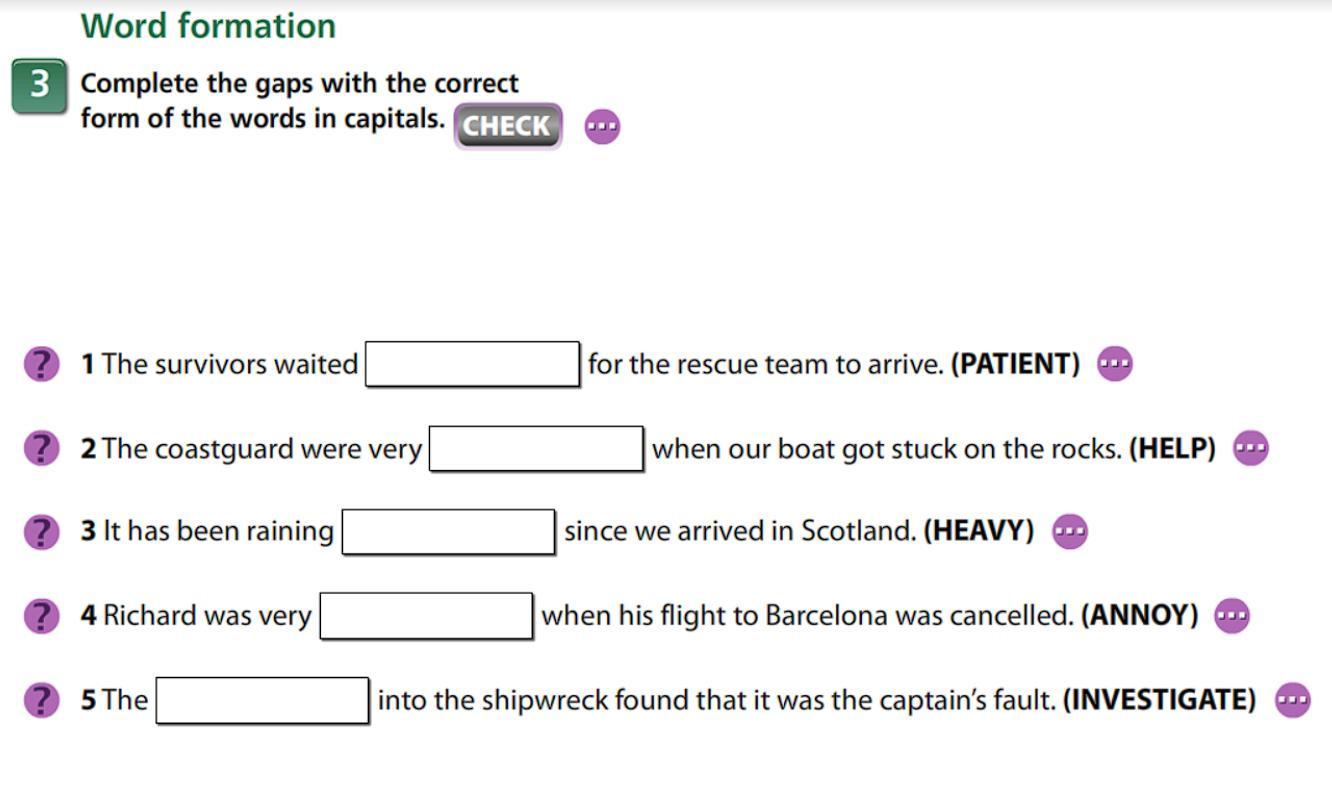Click the 'Word formation' heading

point(208,26)
